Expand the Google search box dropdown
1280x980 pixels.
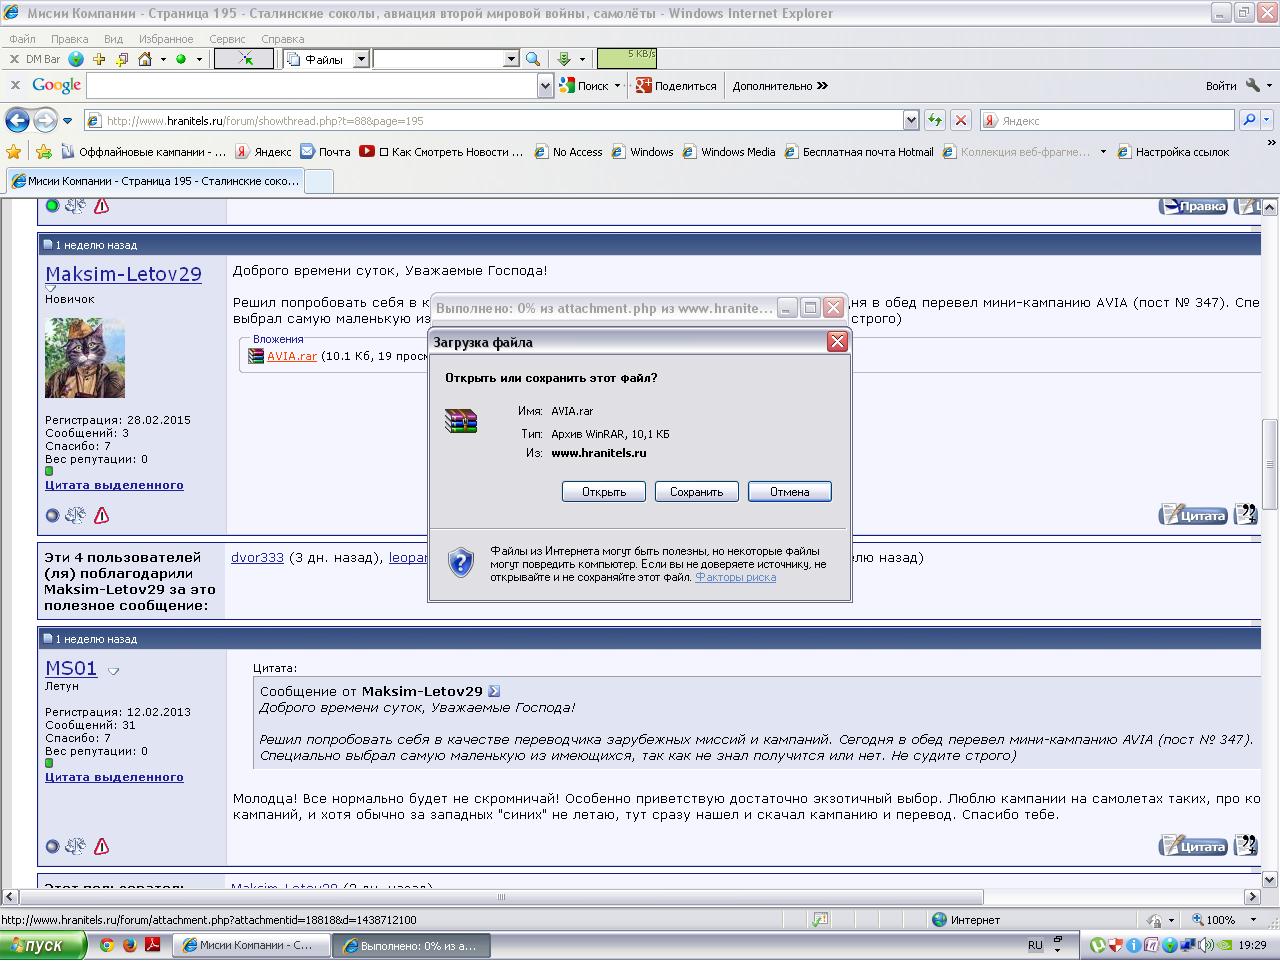click(545, 86)
